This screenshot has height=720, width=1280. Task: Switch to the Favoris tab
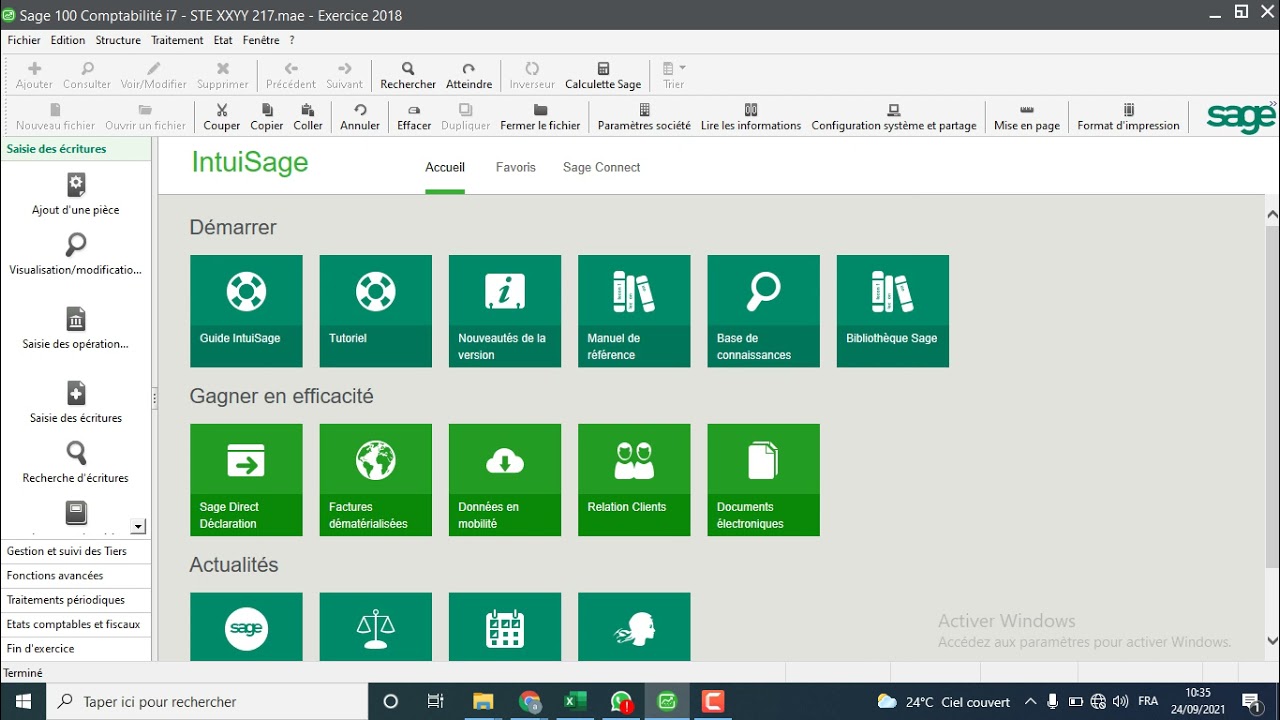tap(516, 168)
